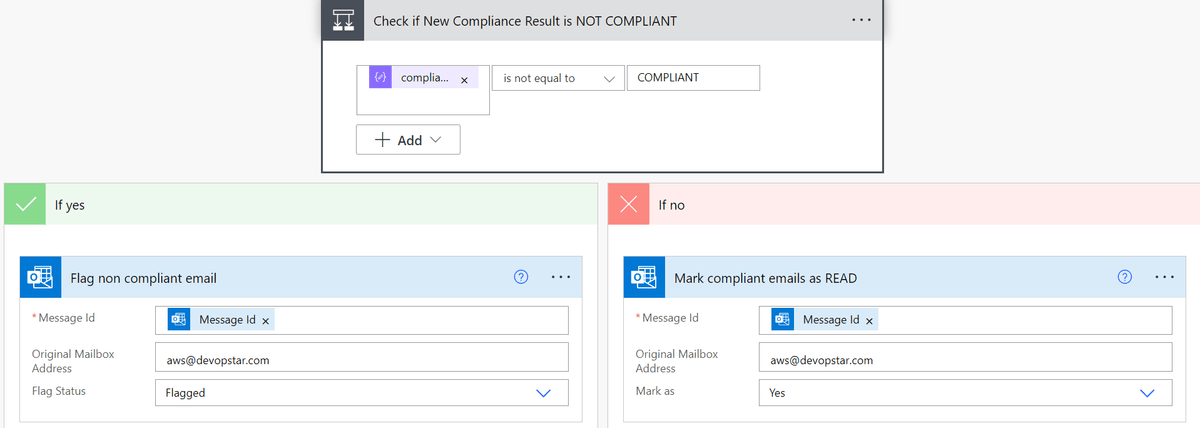Open the 'is not equal to' operator dropdown
This screenshot has height=428, width=1200.
point(556,78)
